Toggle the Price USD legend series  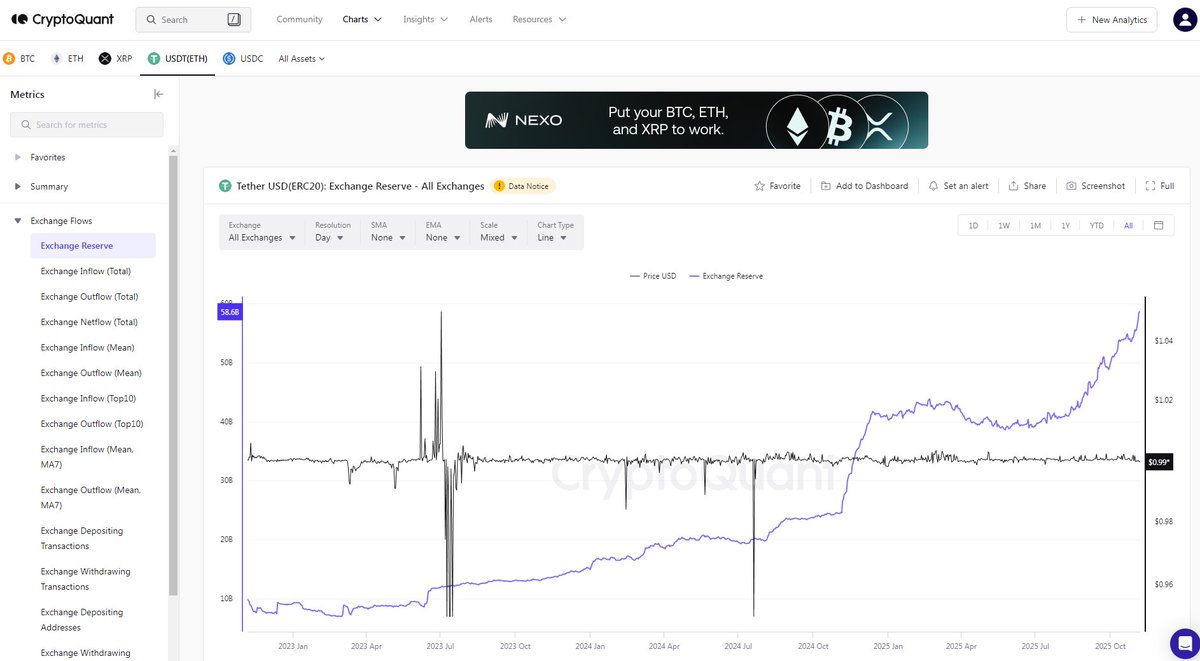tap(653, 276)
